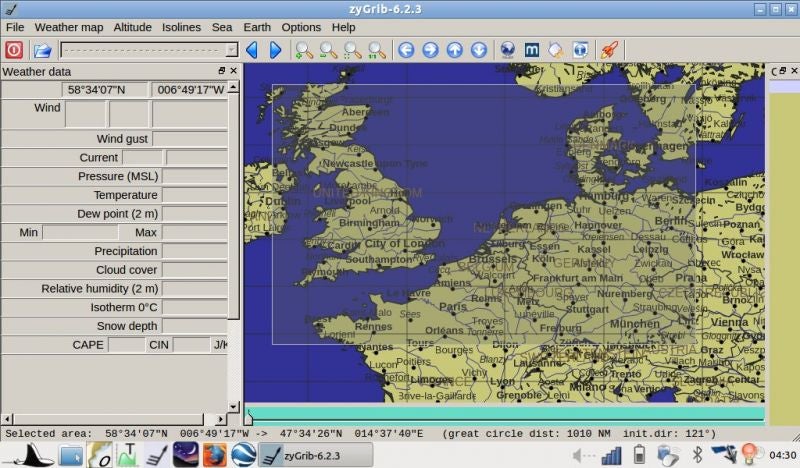Screen dimensions: 800x468
Task: Click the cyan timeline bar below map
Action: tap(505, 413)
